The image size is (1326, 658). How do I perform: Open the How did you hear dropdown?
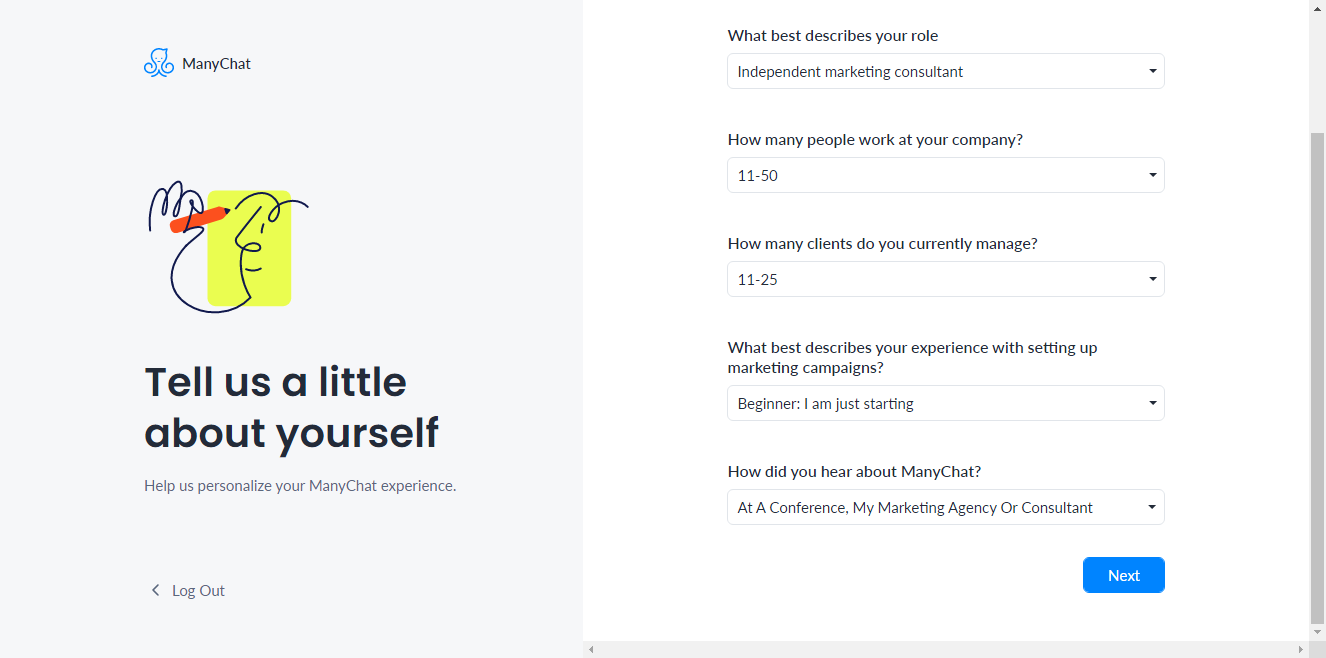point(946,507)
